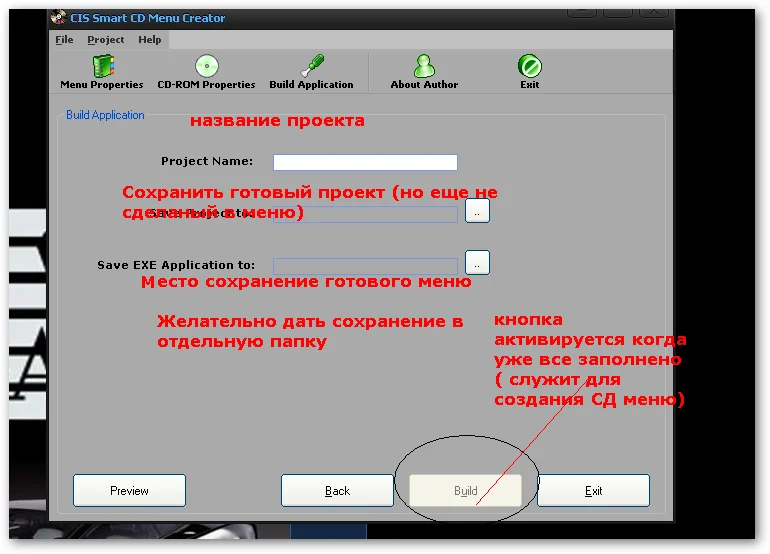
Task: Open the Help menu
Action: pyautogui.click(x=150, y=40)
